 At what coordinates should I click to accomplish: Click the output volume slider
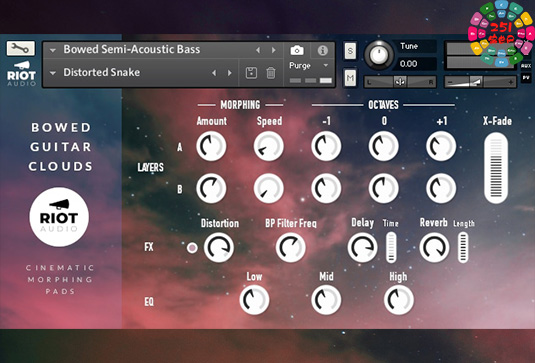click(x=480, y=82)
